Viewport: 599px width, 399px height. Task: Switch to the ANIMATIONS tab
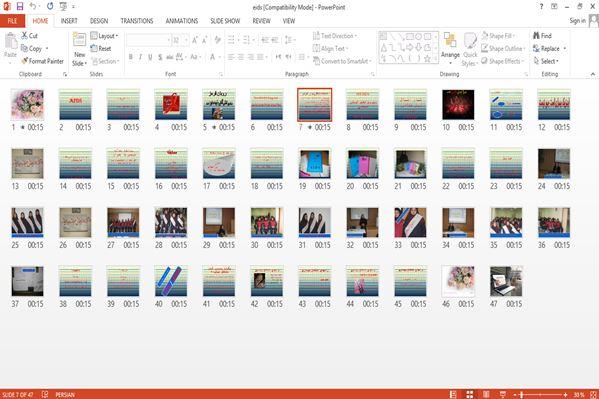tap(182, 21)
